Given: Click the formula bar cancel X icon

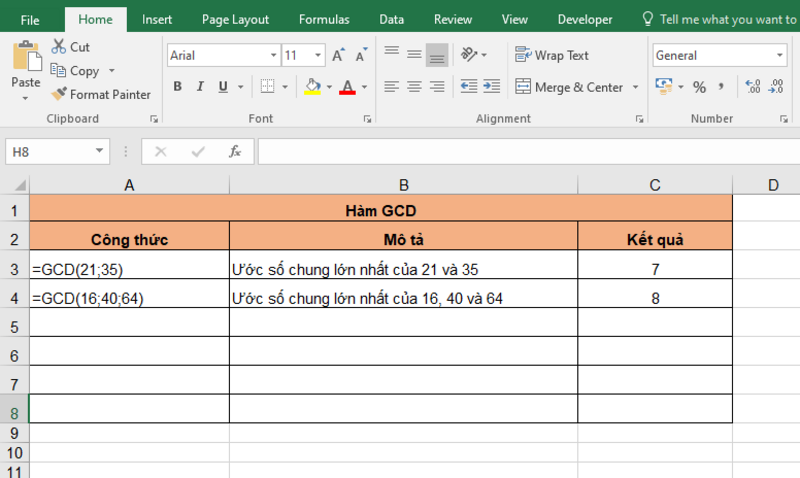Looking at the screenshot, I should [x=161, y=152].
